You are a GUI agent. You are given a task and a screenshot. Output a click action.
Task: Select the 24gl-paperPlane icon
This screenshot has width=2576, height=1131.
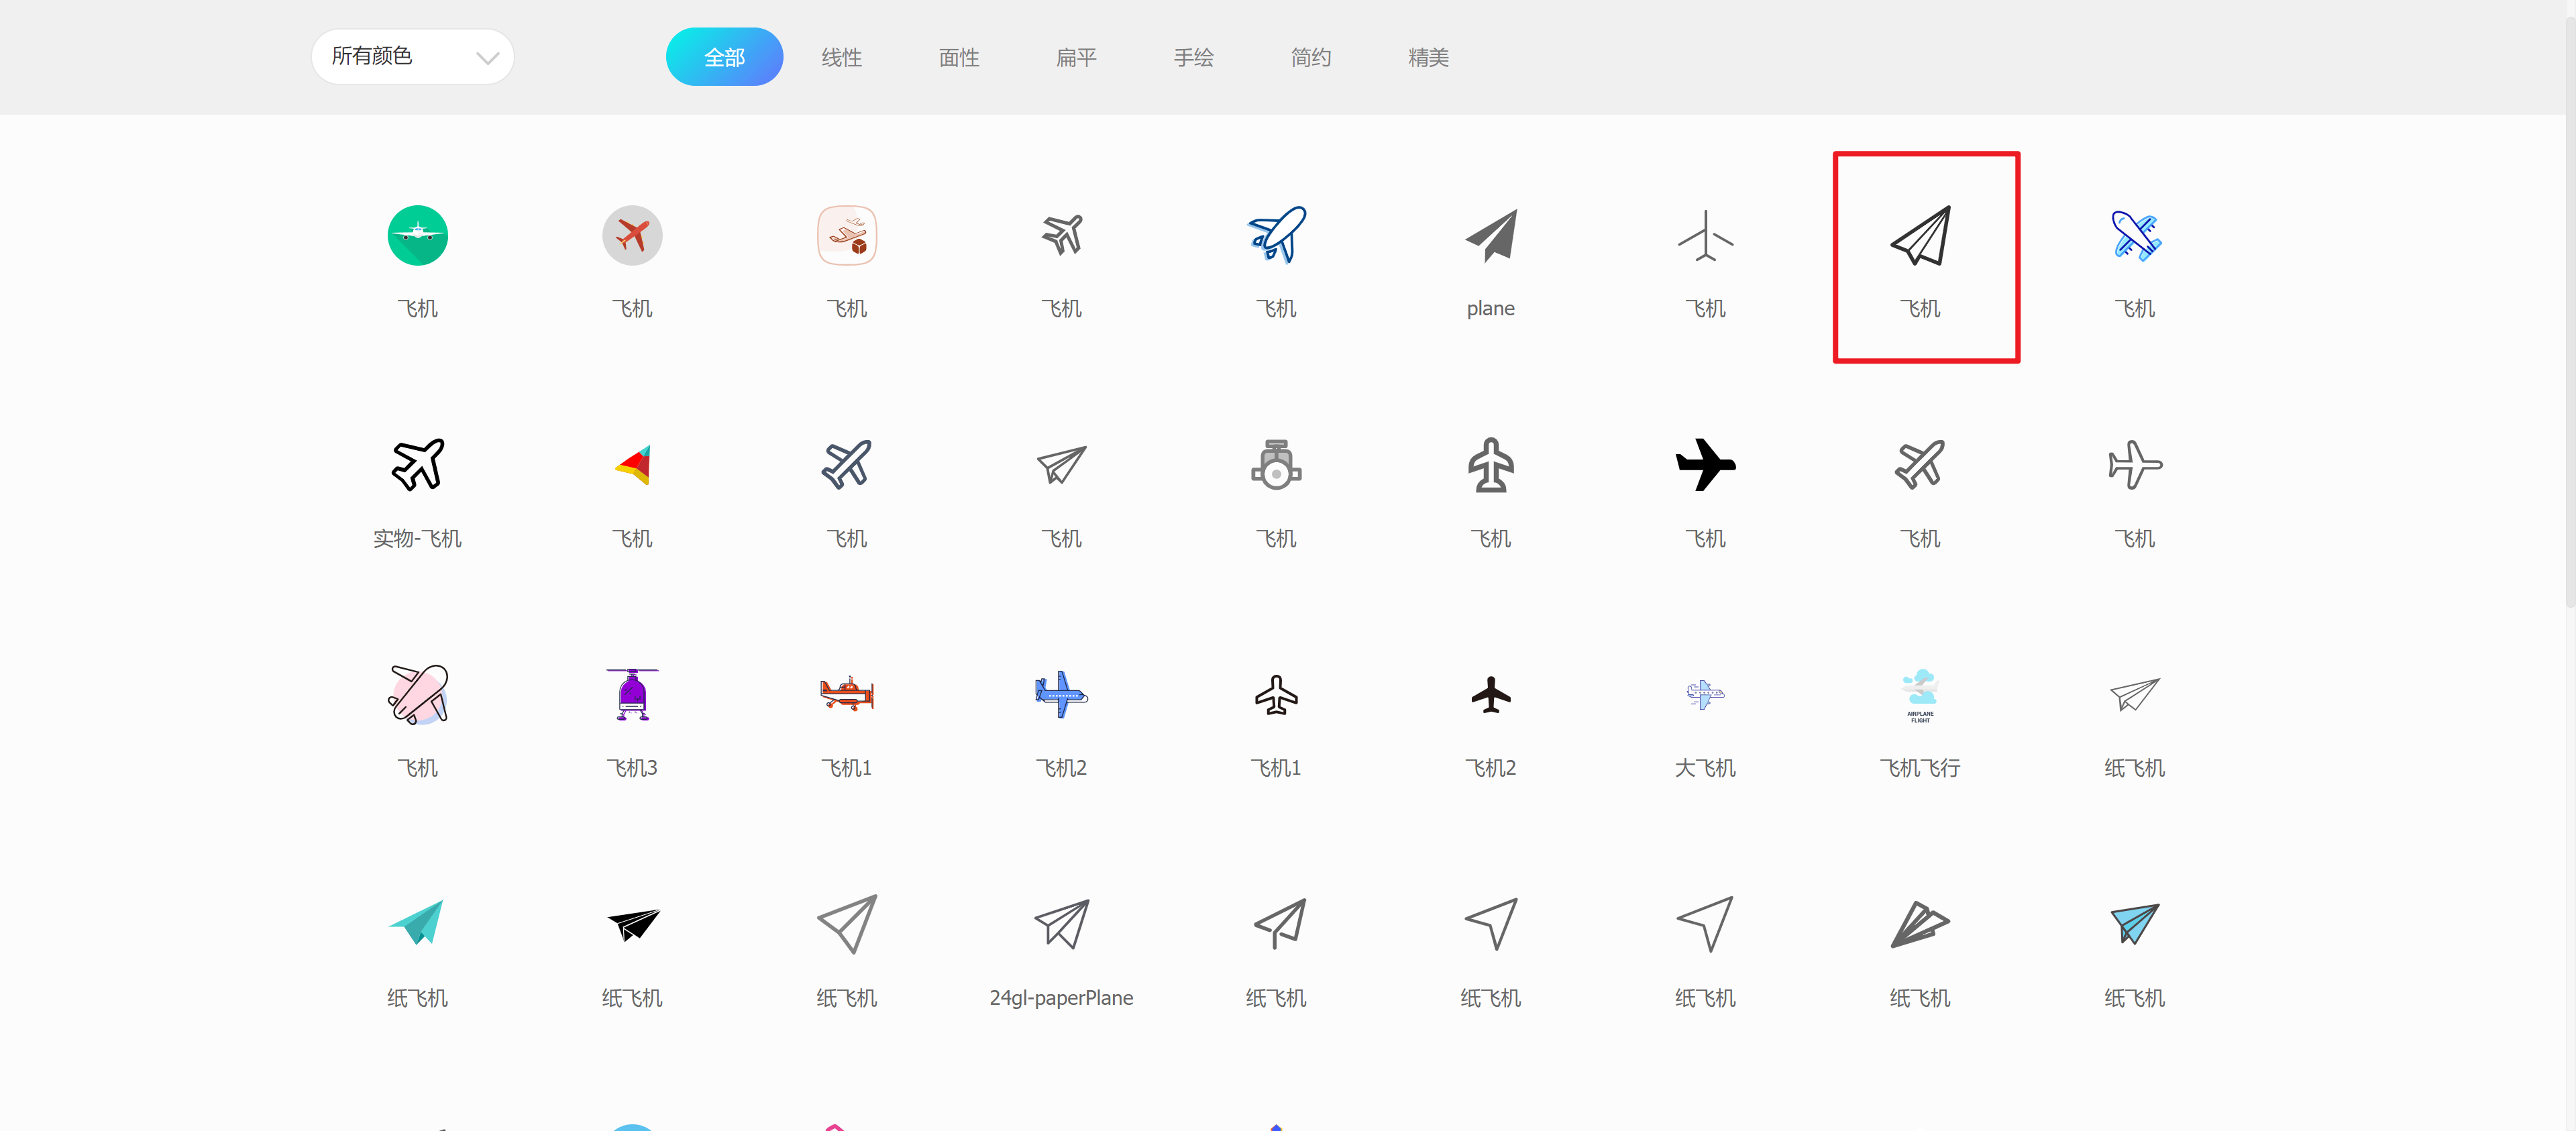tap(1061, 924)
